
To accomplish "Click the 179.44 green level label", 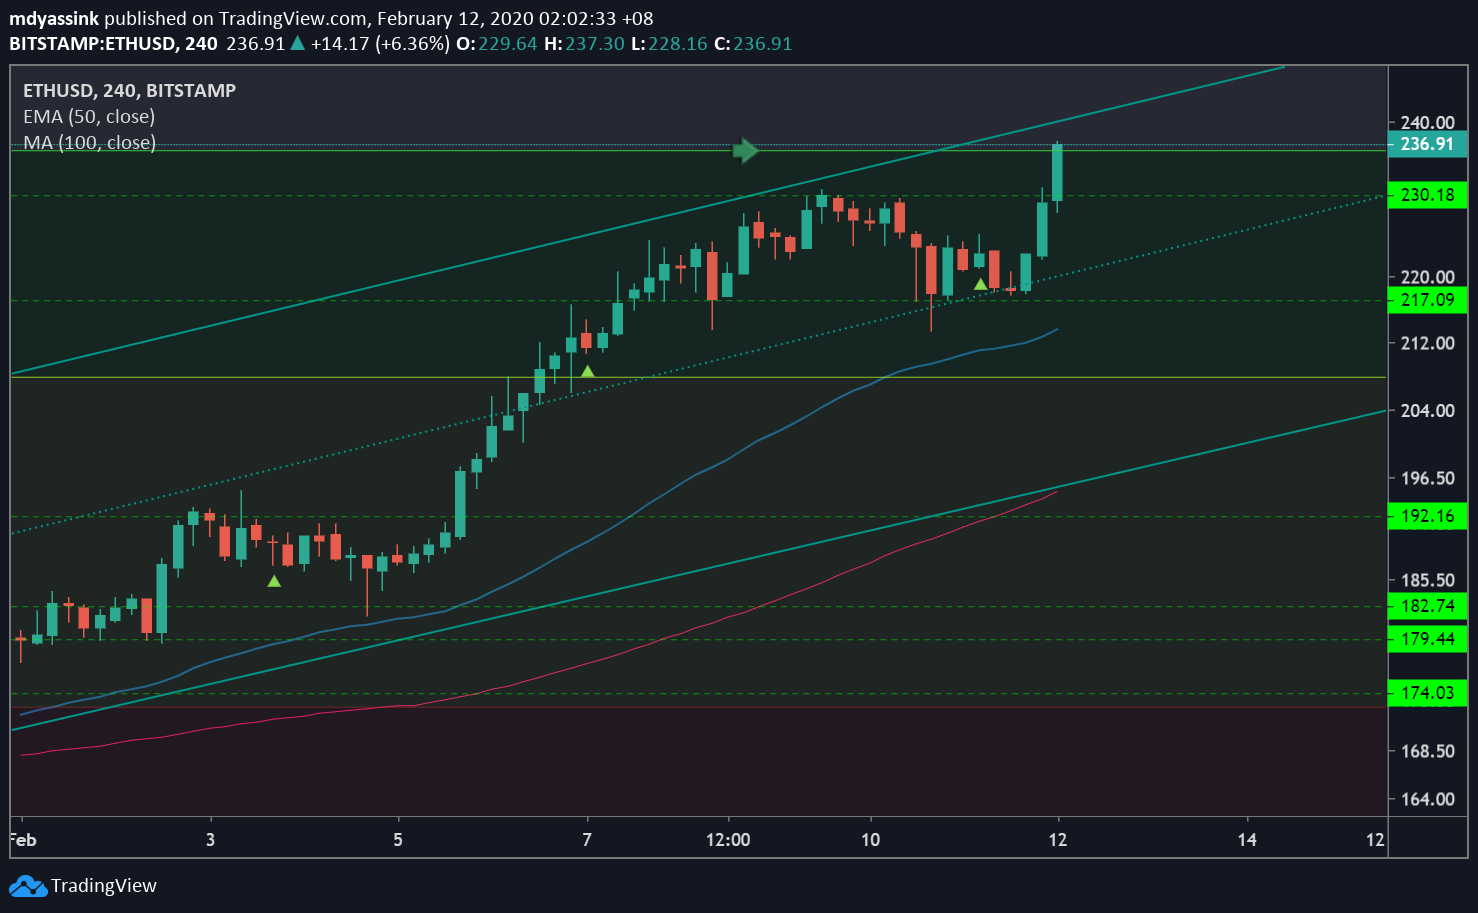I will (x=1427, y=639).
